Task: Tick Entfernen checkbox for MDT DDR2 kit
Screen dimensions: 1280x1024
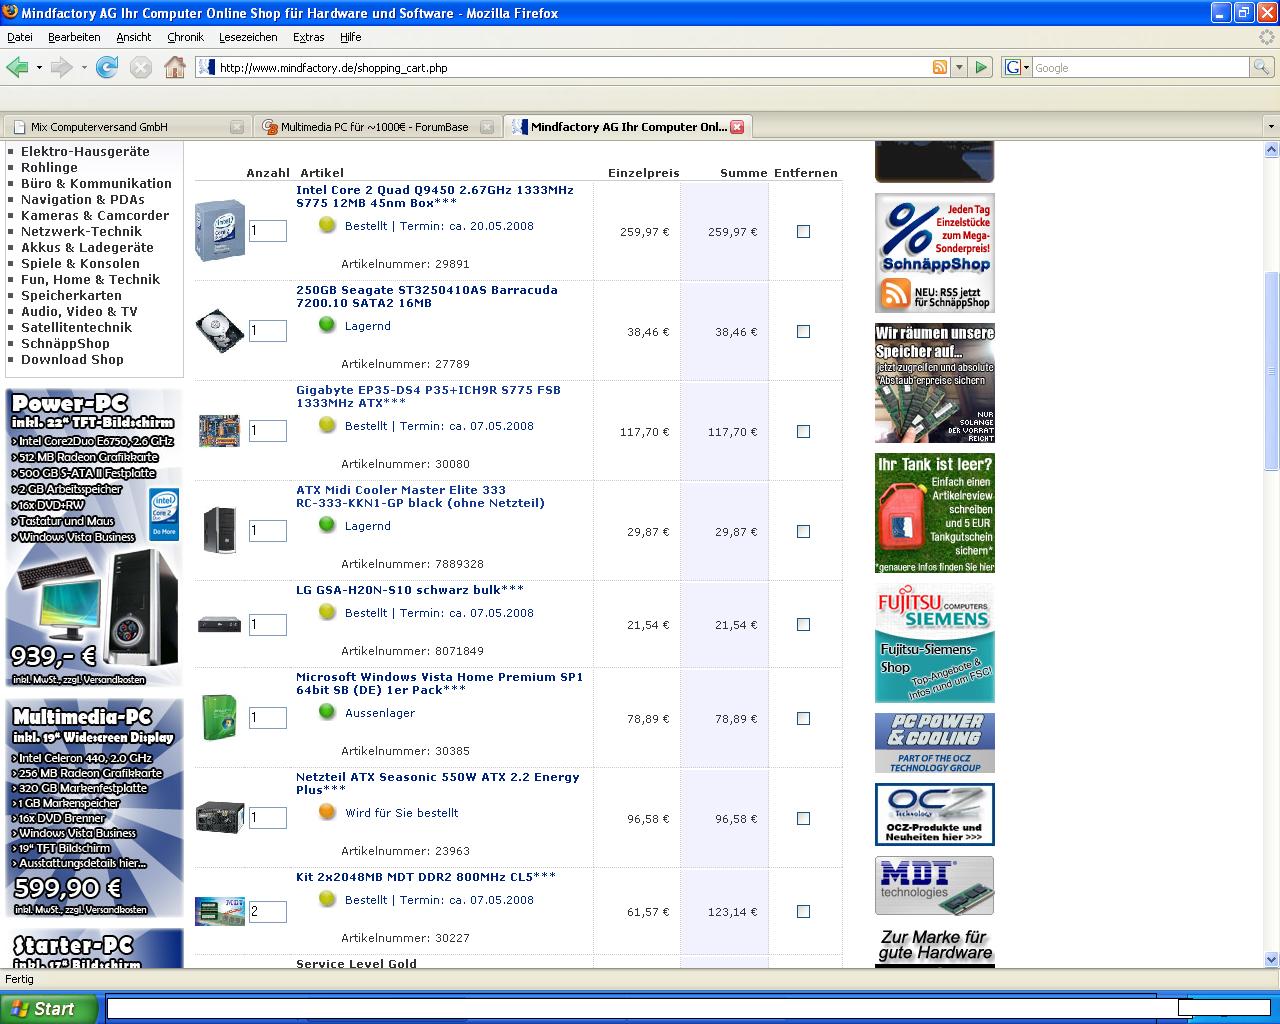Action: tap(803, 911)
